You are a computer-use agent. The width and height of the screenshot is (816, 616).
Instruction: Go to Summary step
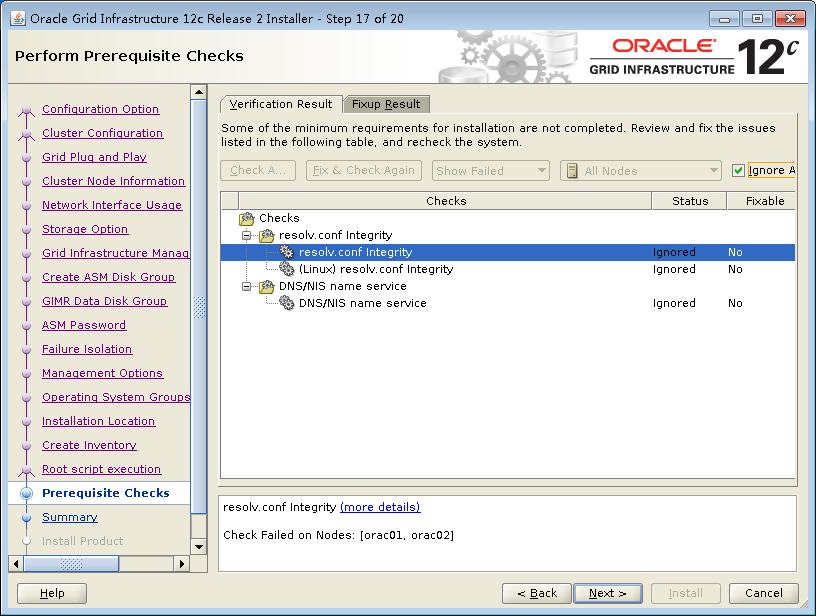click(x=70, y=517)
